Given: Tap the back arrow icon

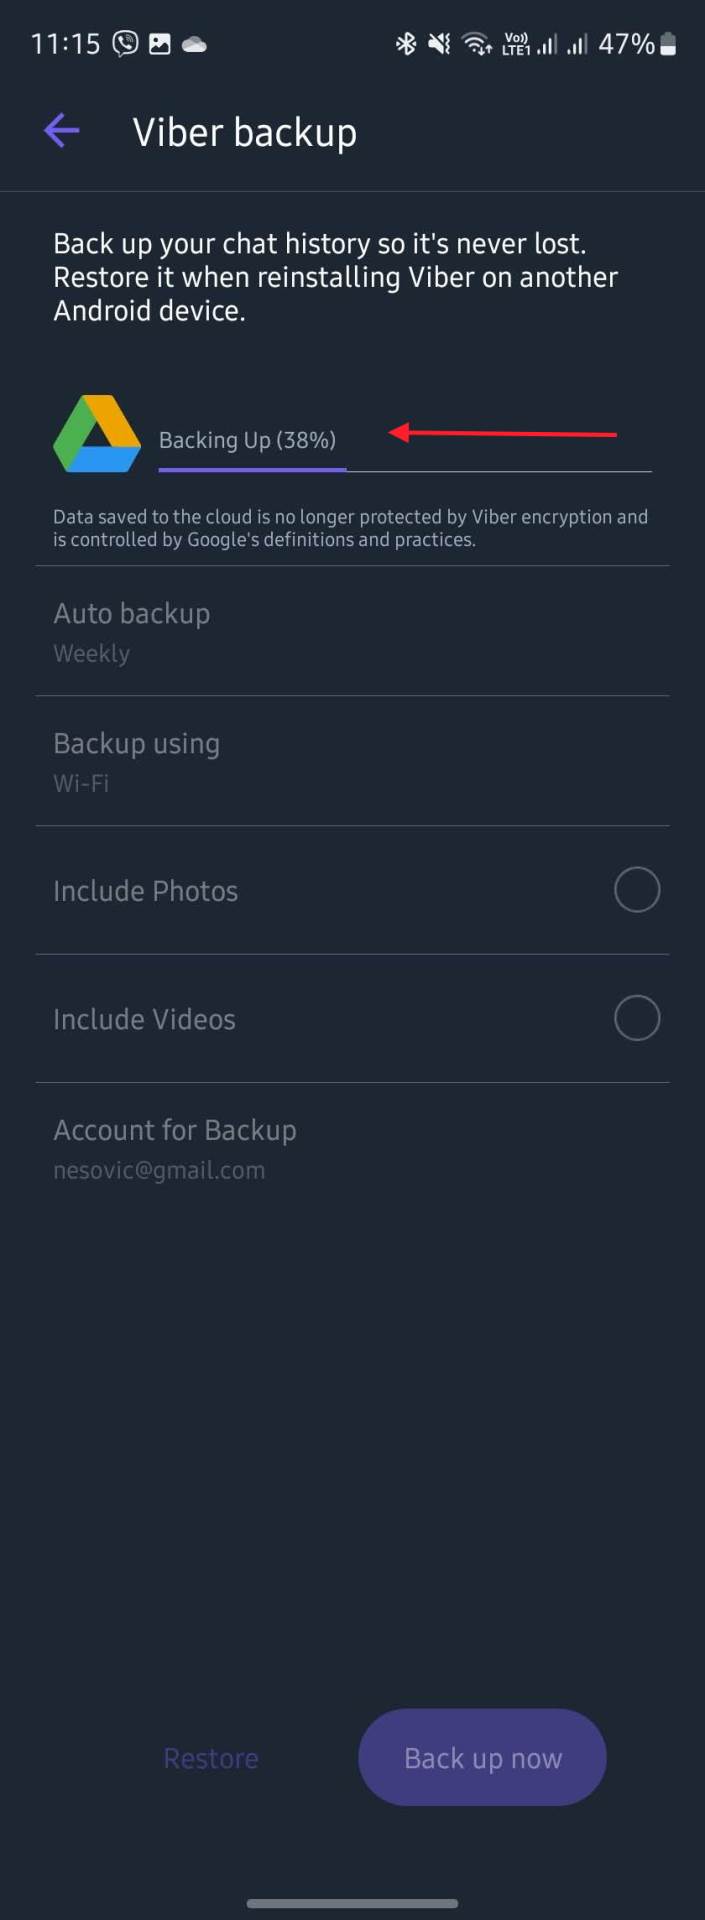Looking at the screenshot, I should (x=61, y=131).
